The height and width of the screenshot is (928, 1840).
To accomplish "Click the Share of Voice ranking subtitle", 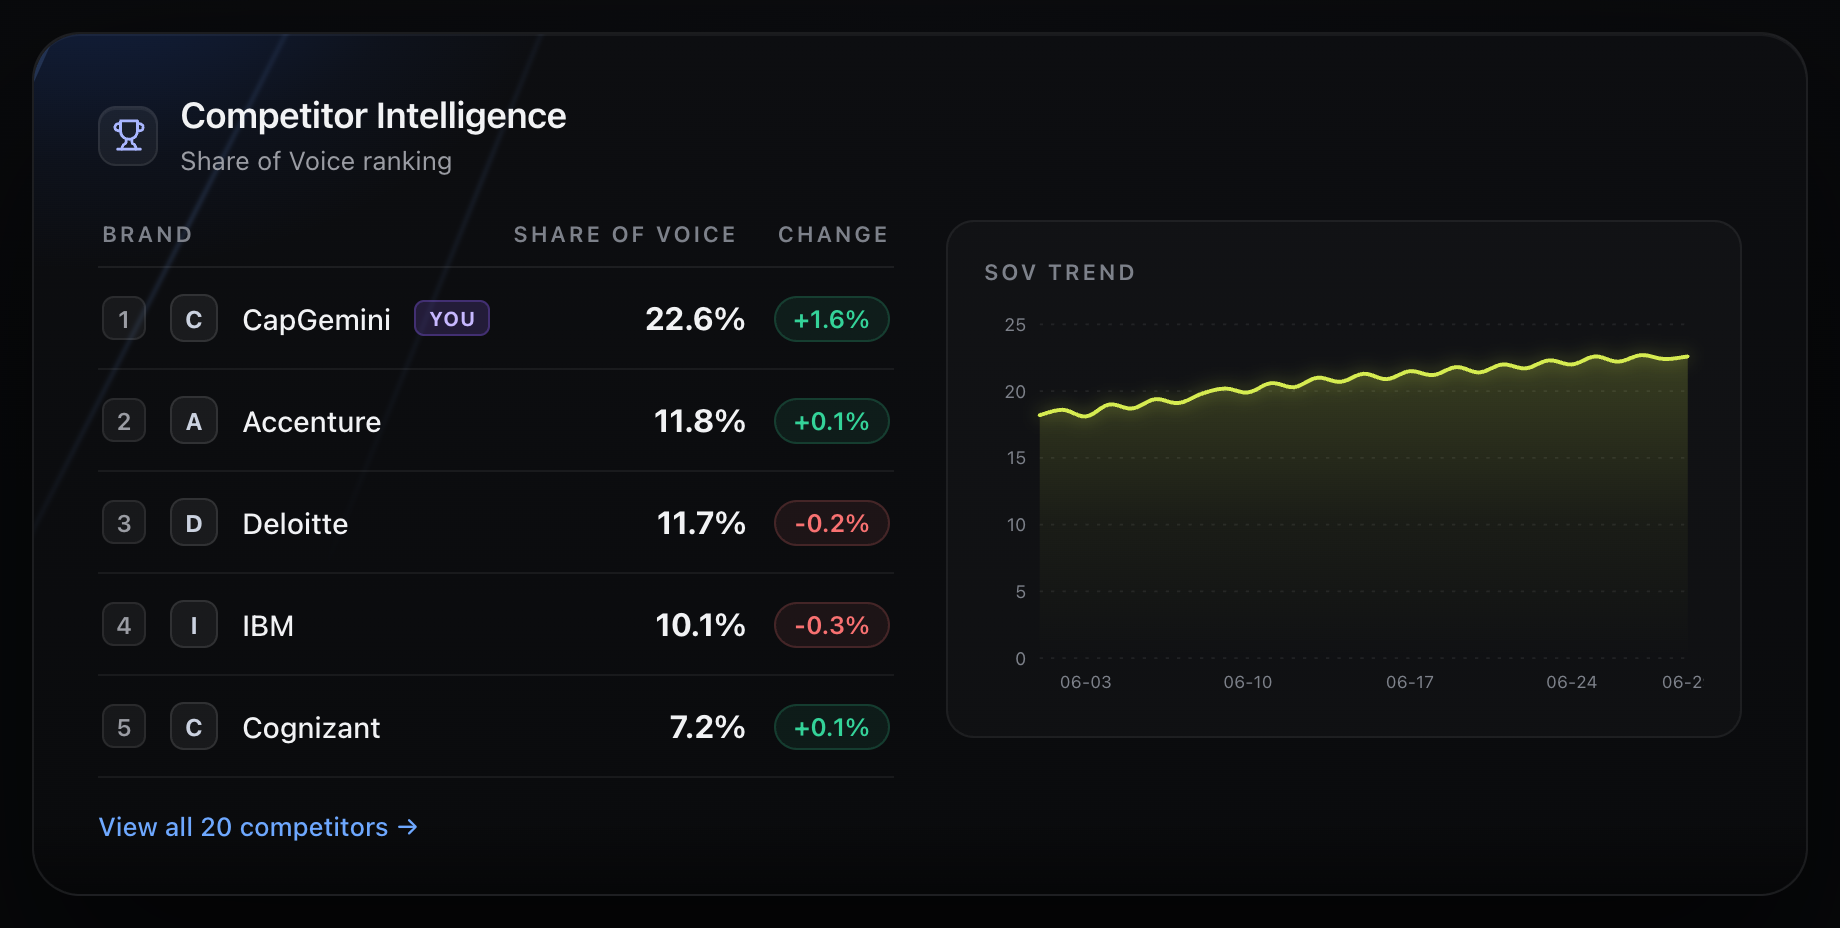I will point(316,161).
